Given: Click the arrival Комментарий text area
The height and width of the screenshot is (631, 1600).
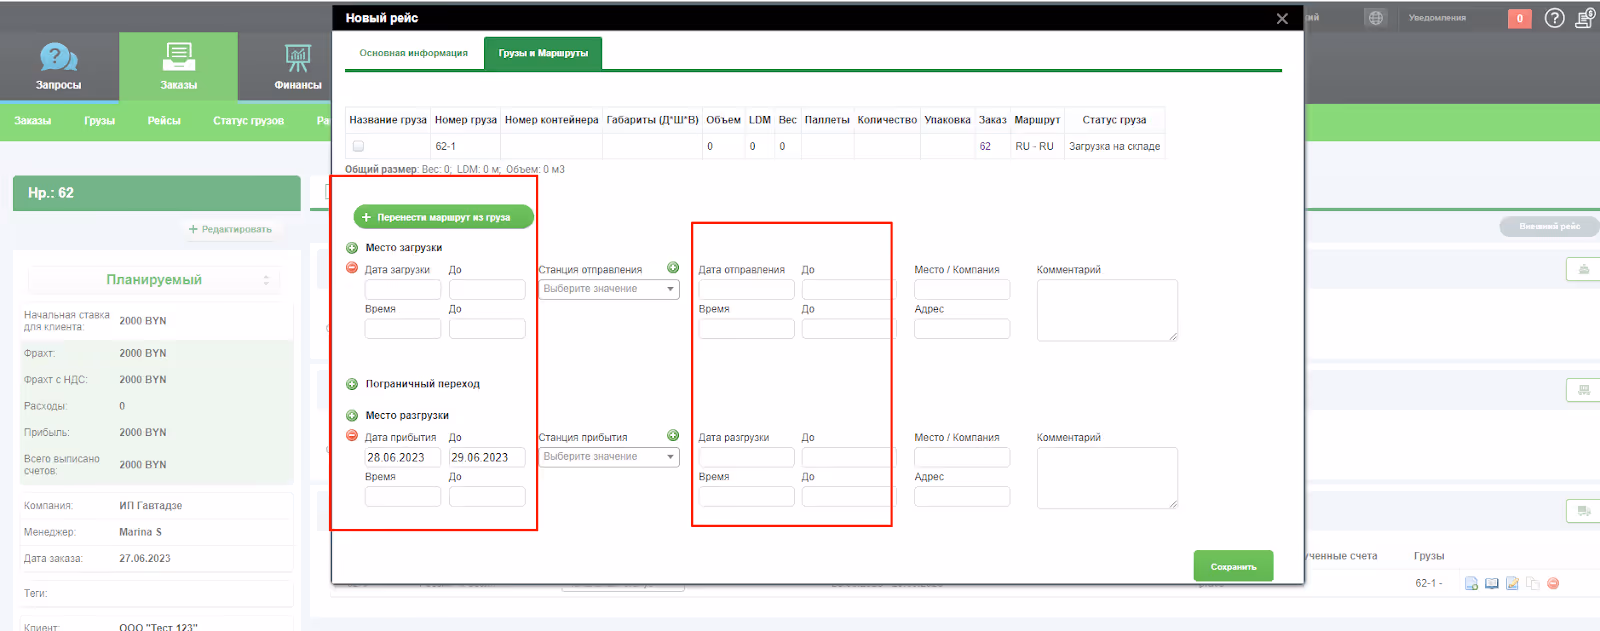Looking at the screenshot, I should (x=1107, y=478).
